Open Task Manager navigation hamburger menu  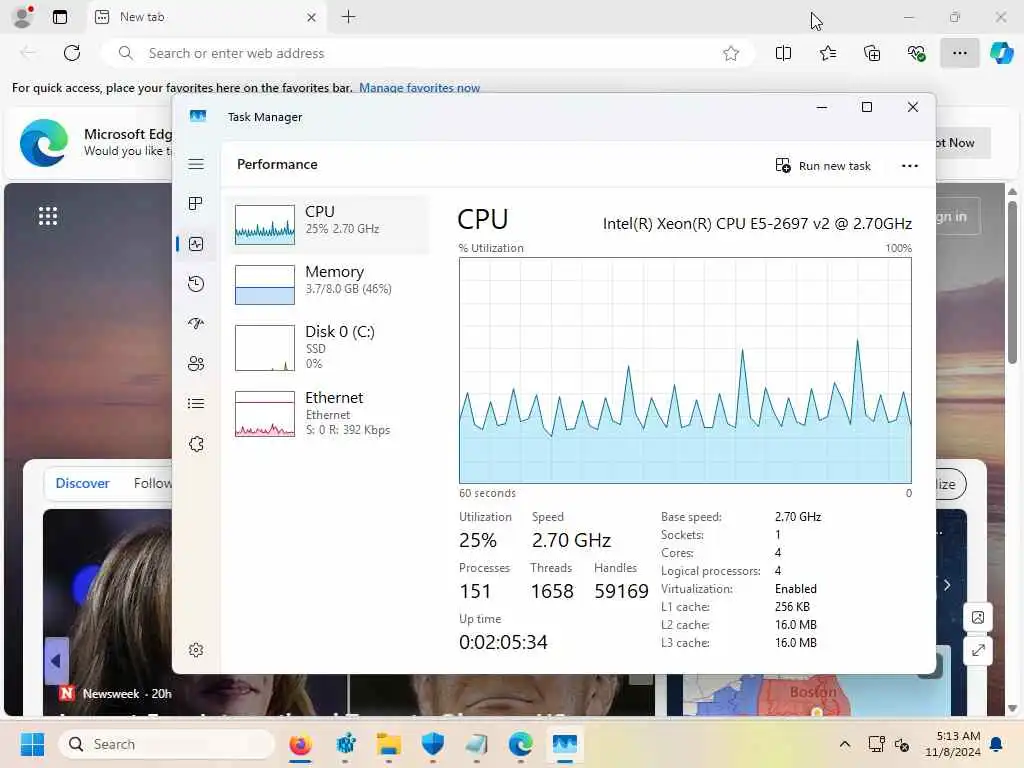click(x=196, y=164)
